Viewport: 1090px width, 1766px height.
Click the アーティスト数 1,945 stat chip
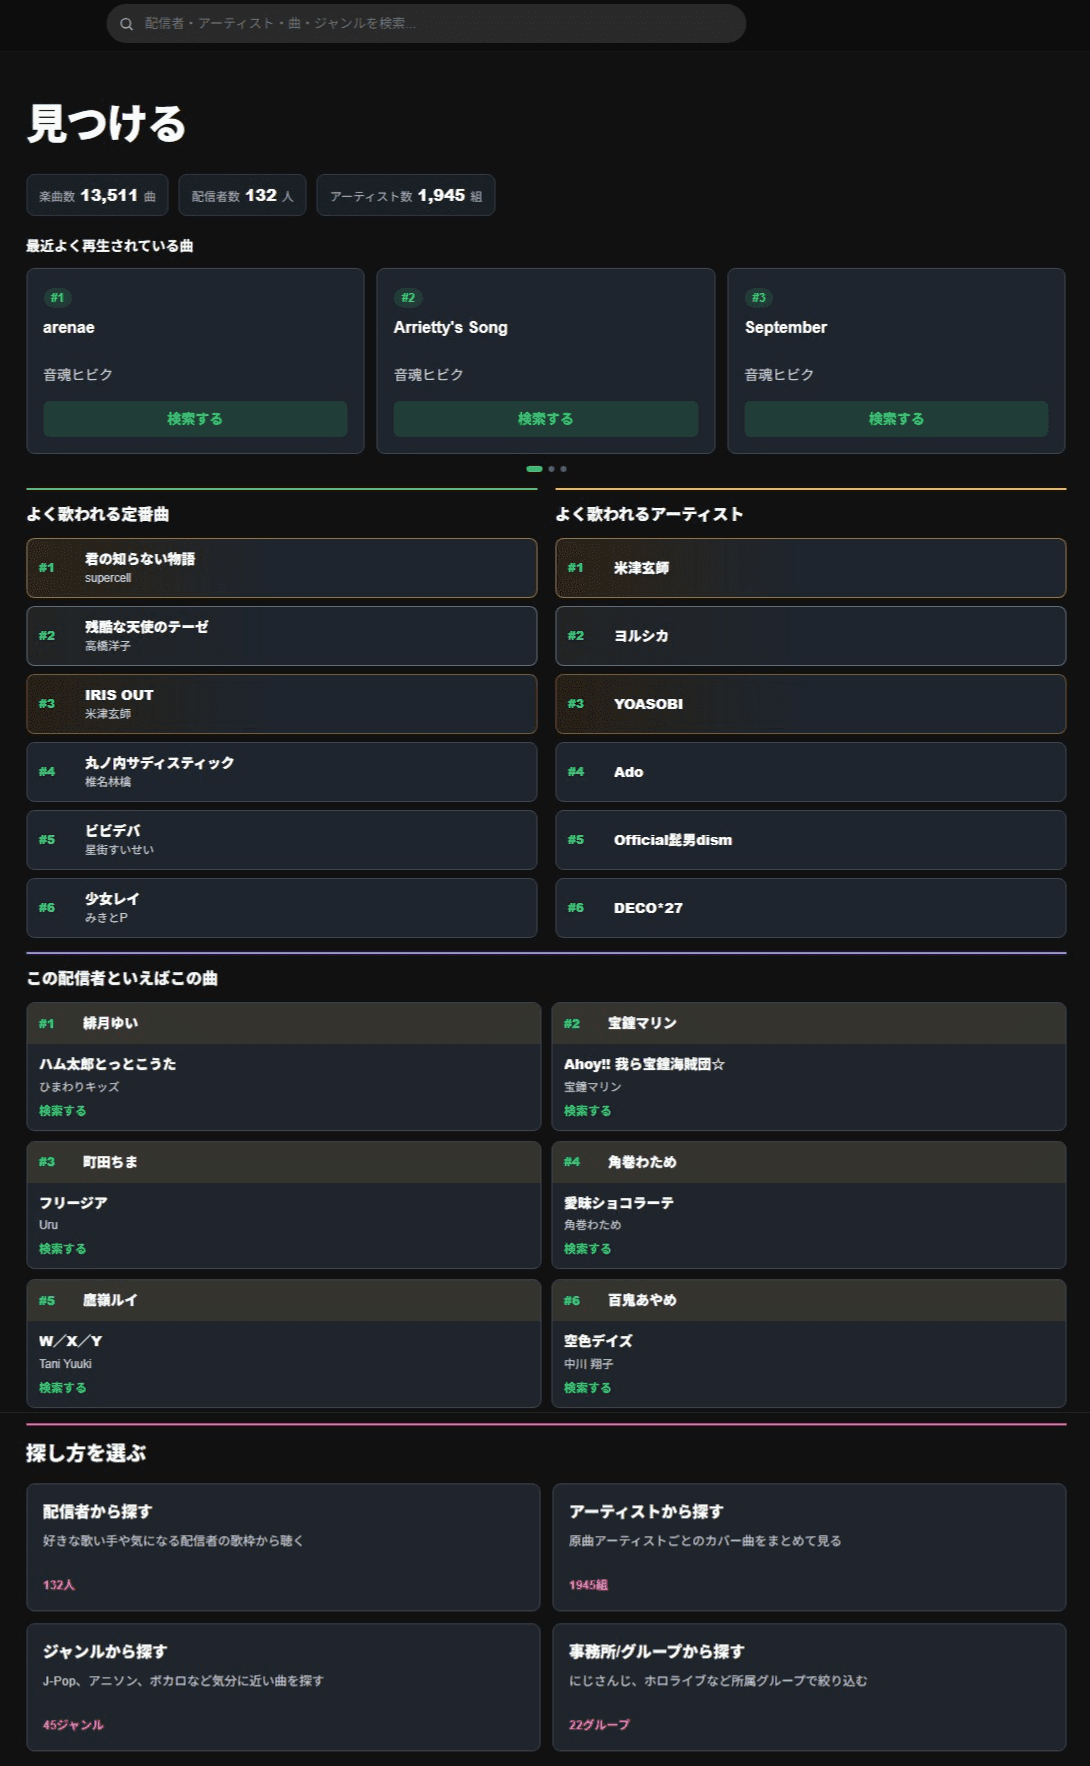click(x=406, y=196)
